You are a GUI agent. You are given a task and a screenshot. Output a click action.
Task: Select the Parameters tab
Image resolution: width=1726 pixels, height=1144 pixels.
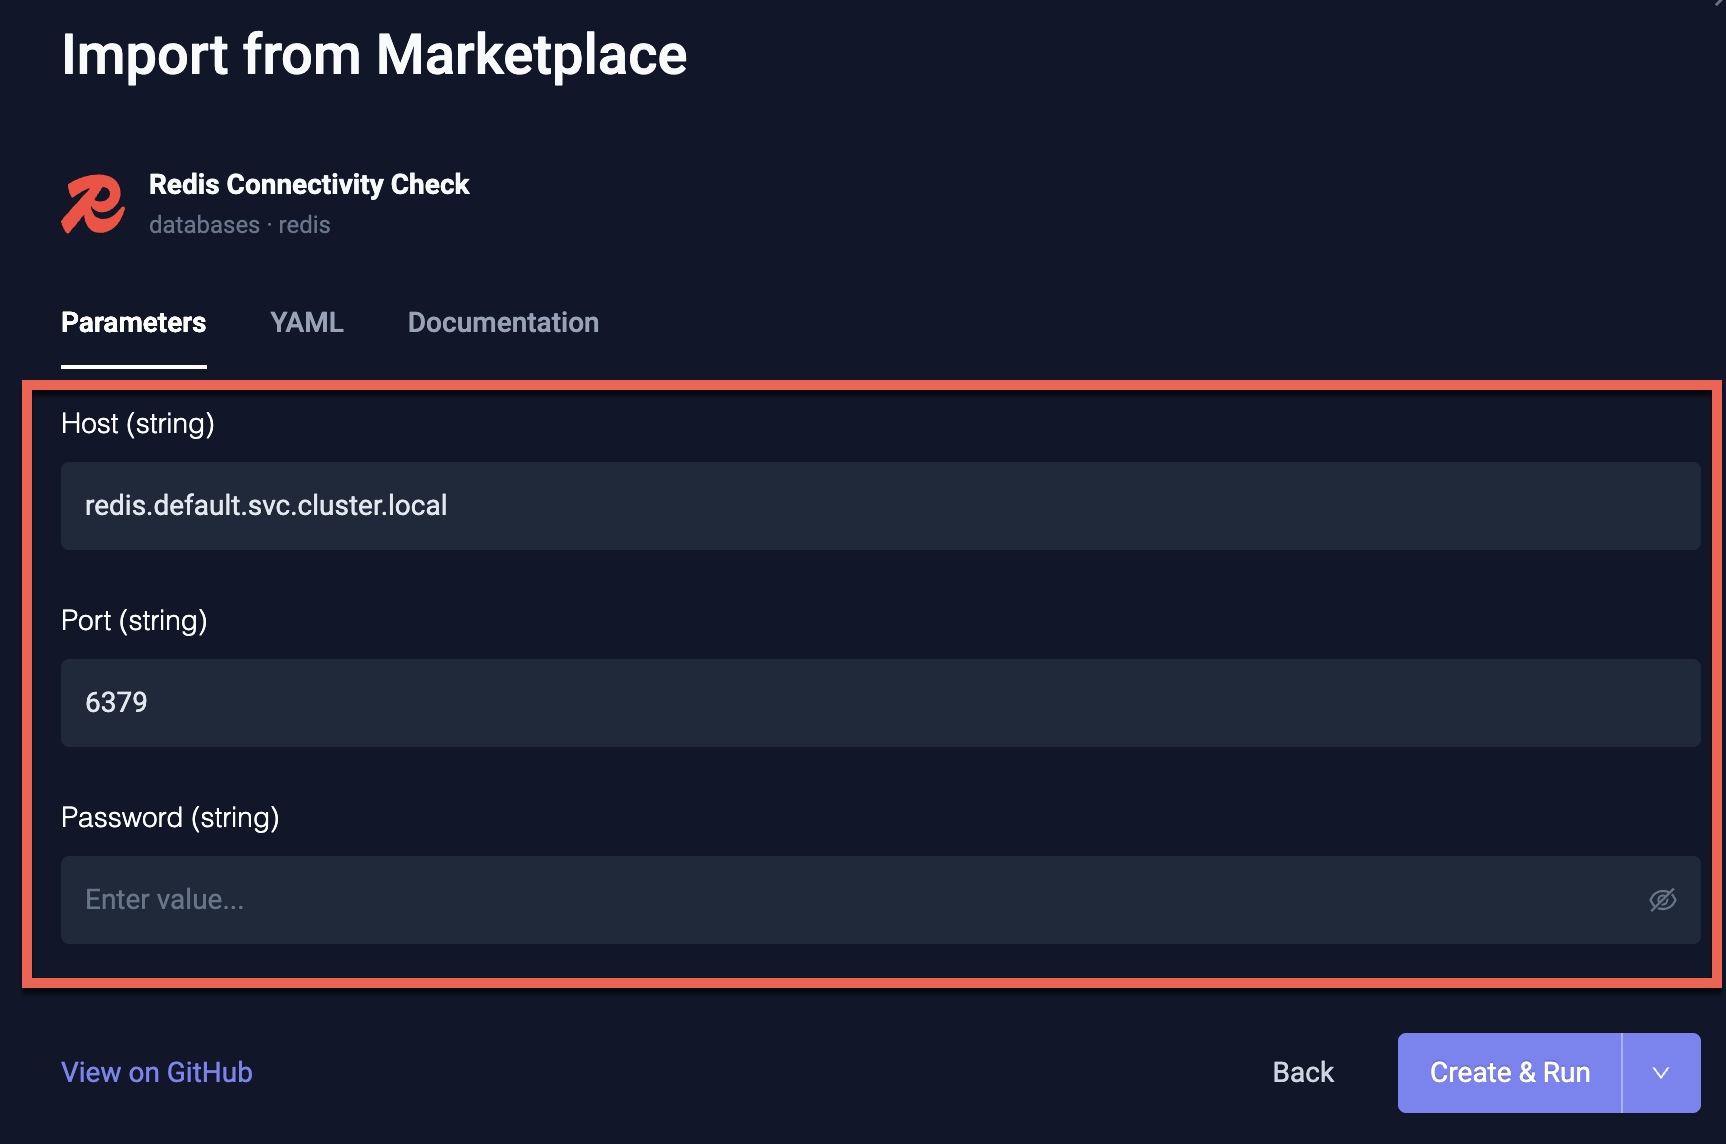coord(133,322)
